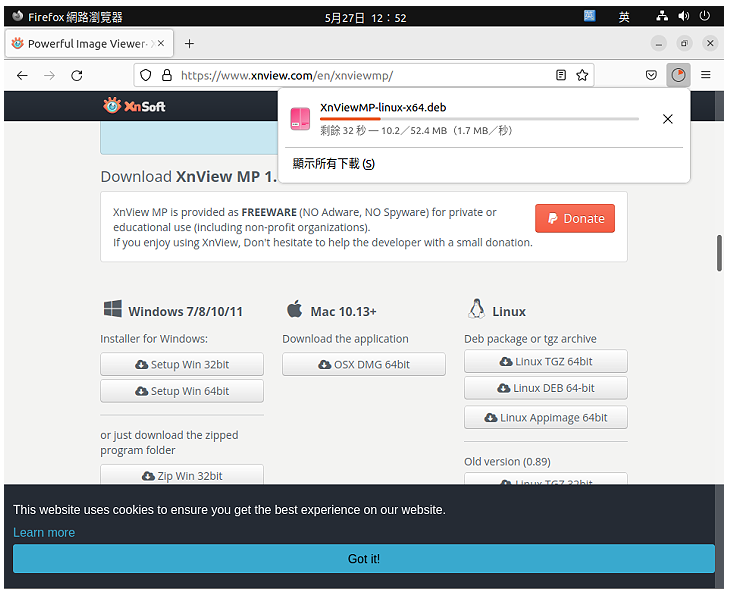Click the pink deb package file icon
The height and width of the screenshot is (592, 736).
[x=300, y=119]
